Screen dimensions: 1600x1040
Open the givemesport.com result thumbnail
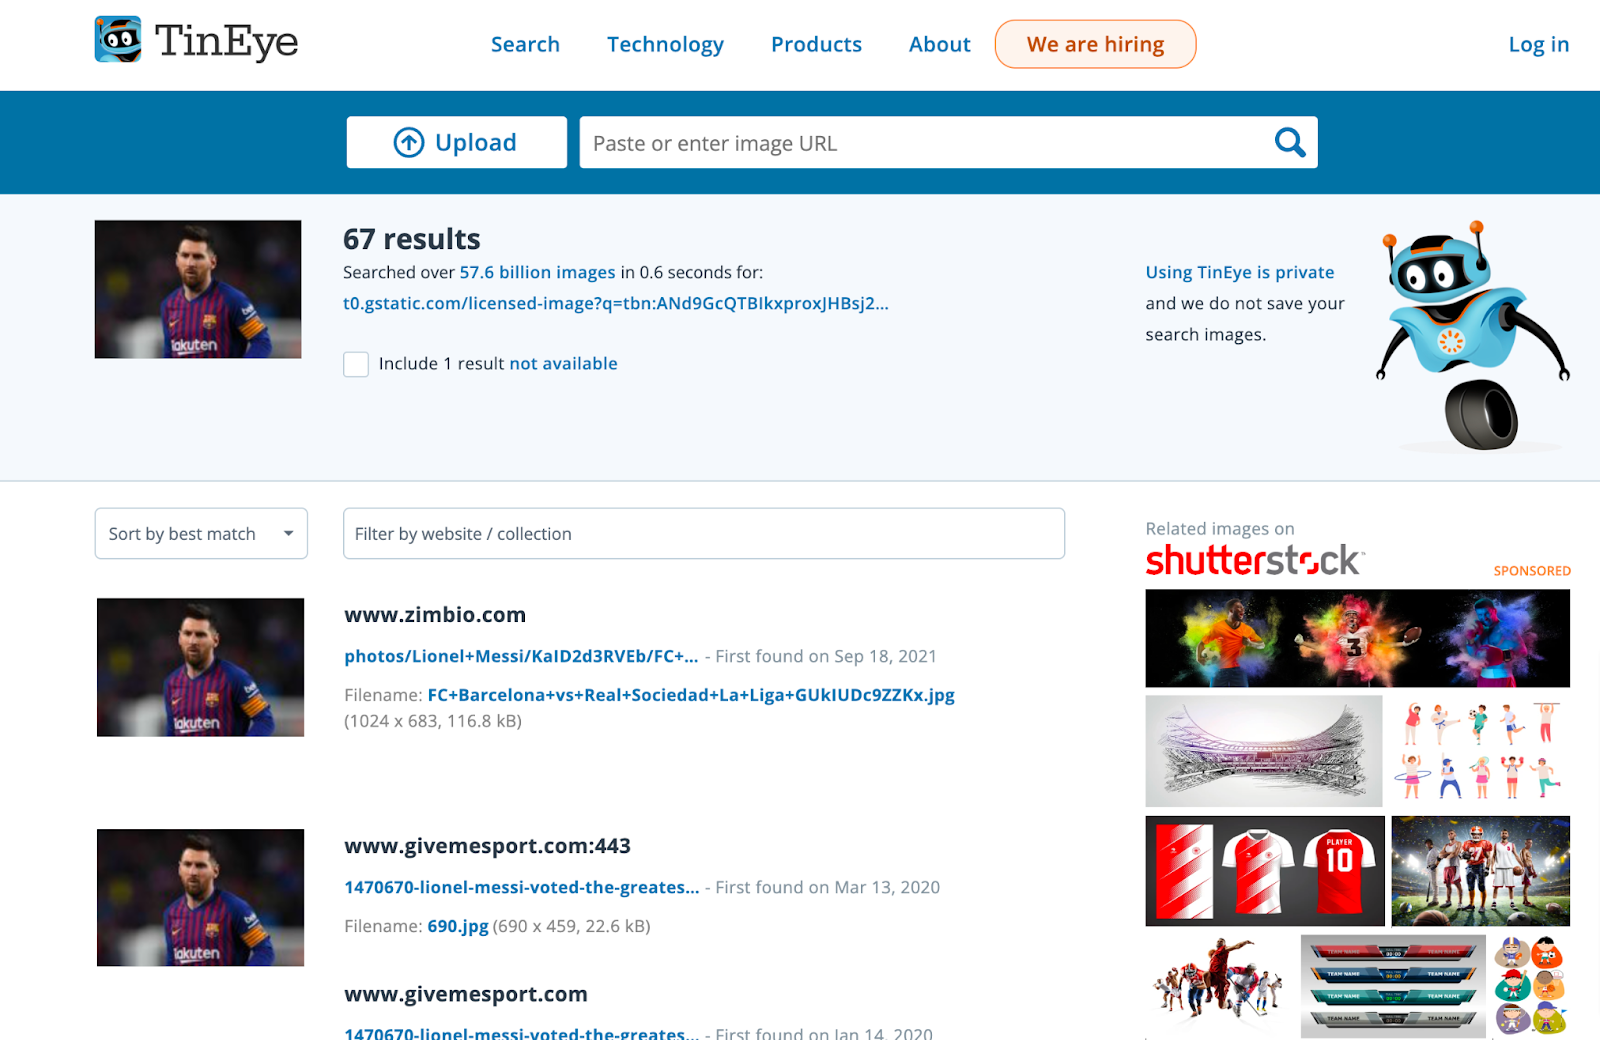(x=199, y=897)
